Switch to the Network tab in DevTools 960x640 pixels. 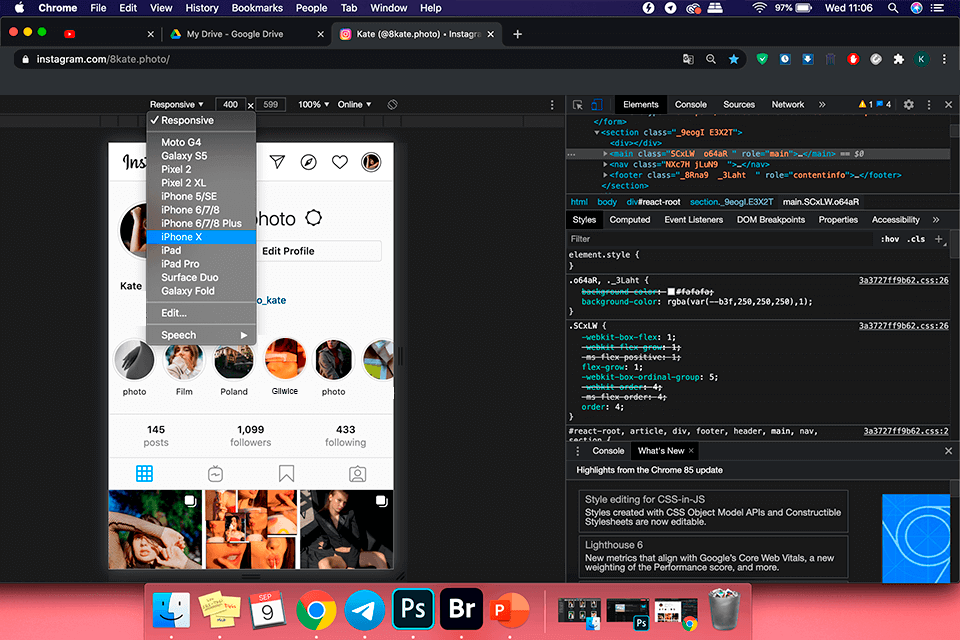(x=787, y=104)
